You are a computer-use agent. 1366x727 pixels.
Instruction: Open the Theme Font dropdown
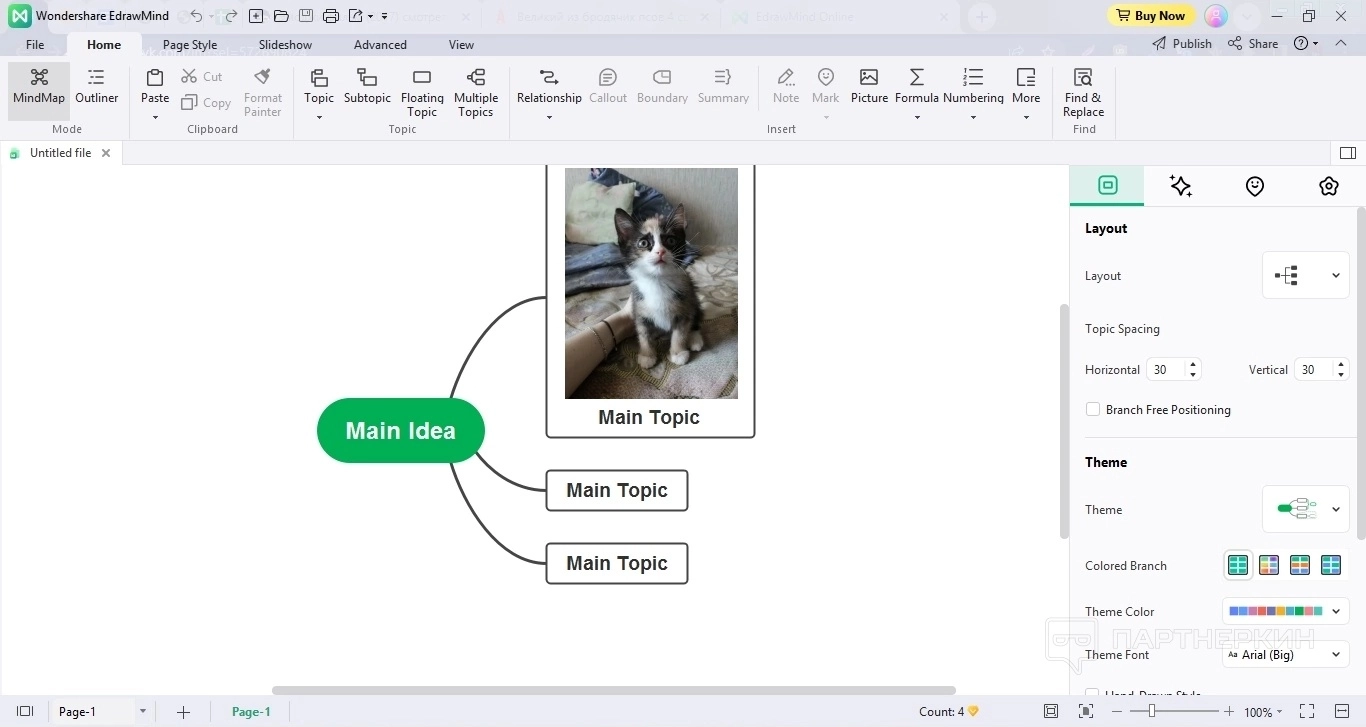1286,655
